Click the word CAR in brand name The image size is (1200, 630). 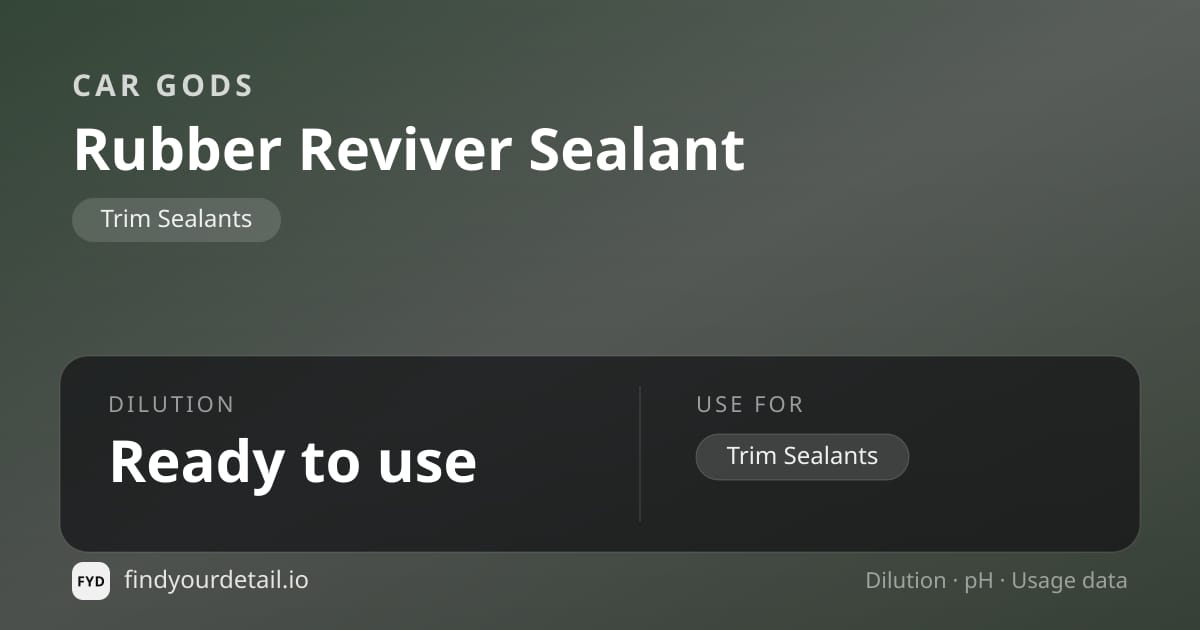tap(107, 86)
